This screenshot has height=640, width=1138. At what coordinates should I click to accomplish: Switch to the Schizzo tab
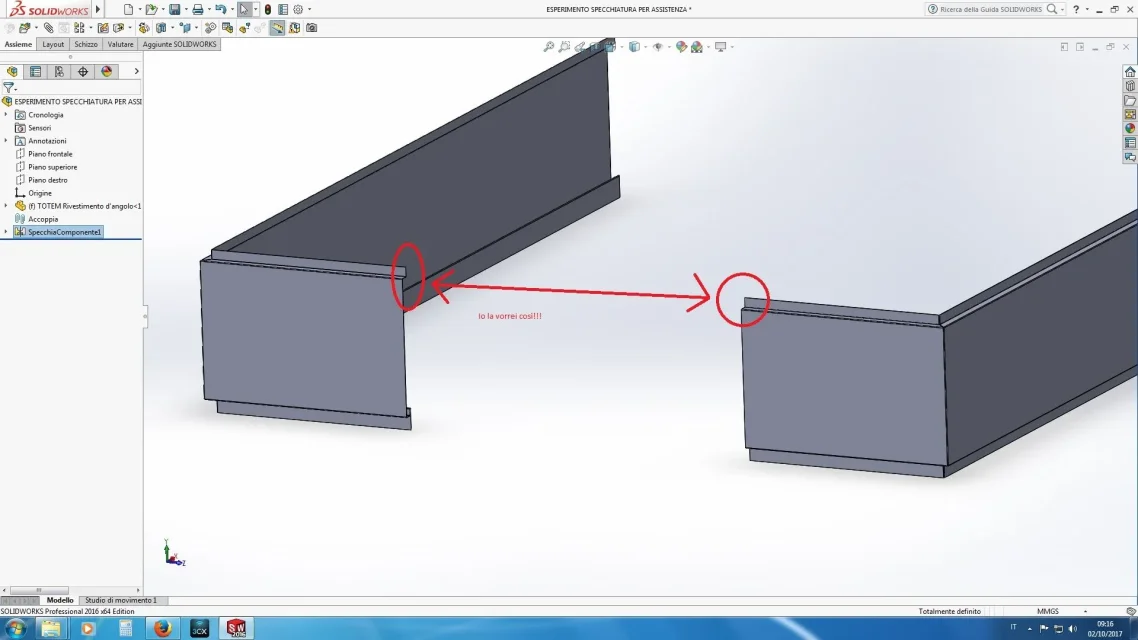click(x=86, y=44)
